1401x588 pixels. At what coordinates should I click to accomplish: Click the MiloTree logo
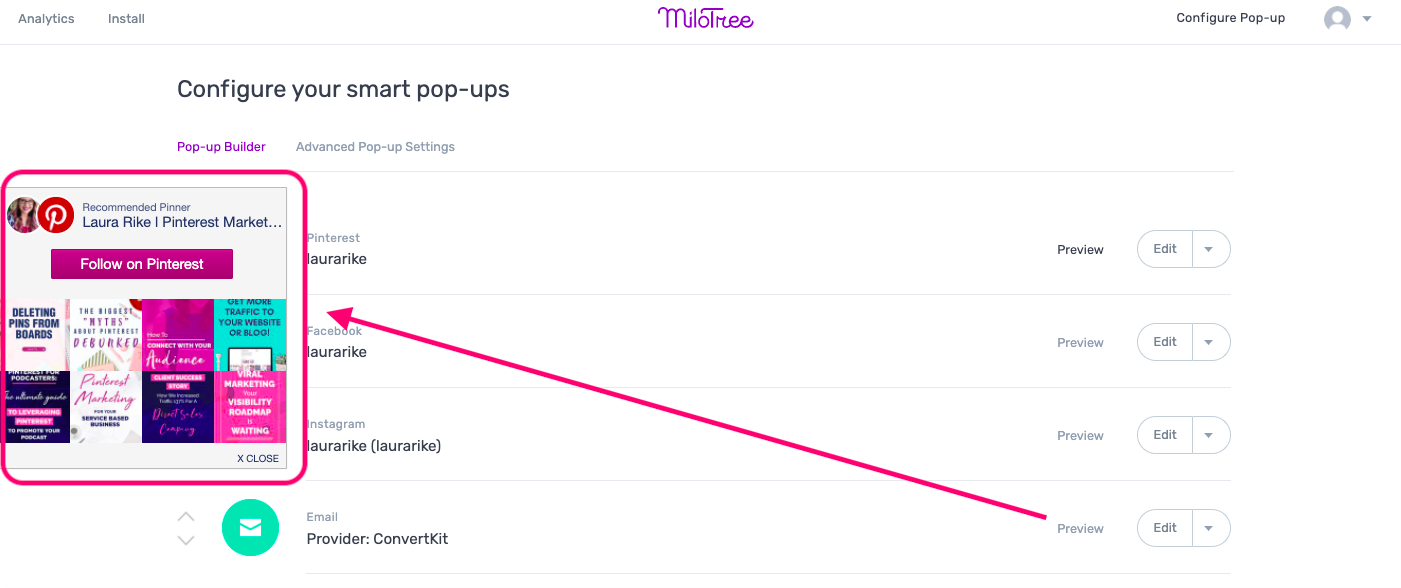point(706,18)
